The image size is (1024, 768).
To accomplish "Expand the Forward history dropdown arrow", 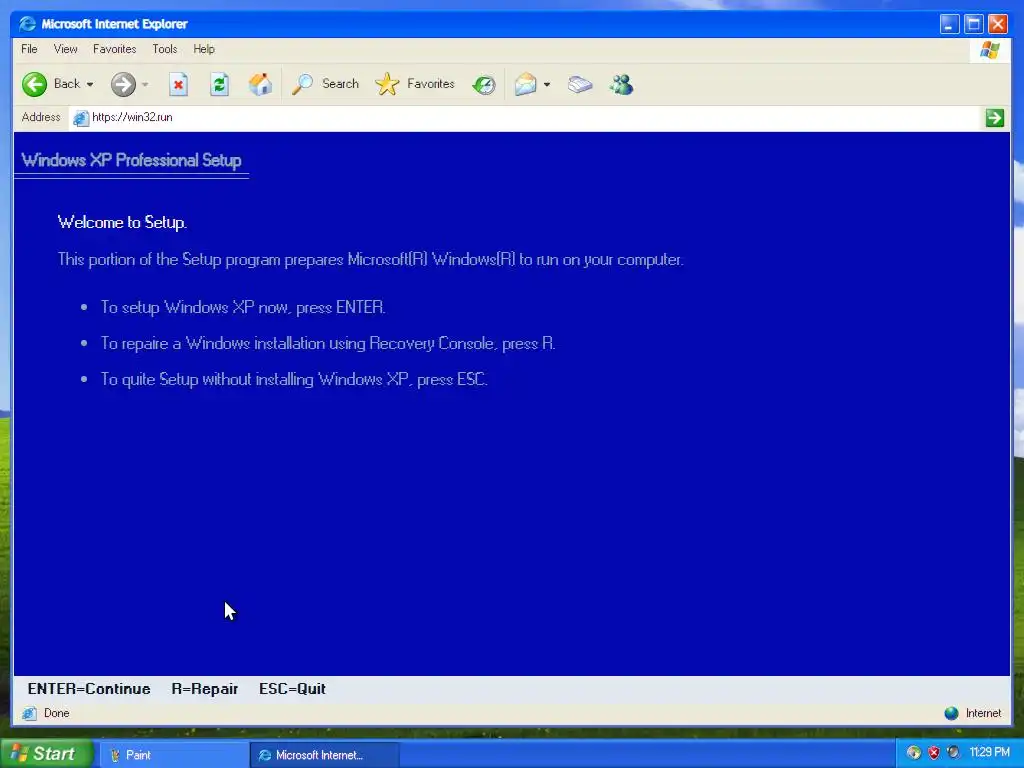I will pos(145,84).
